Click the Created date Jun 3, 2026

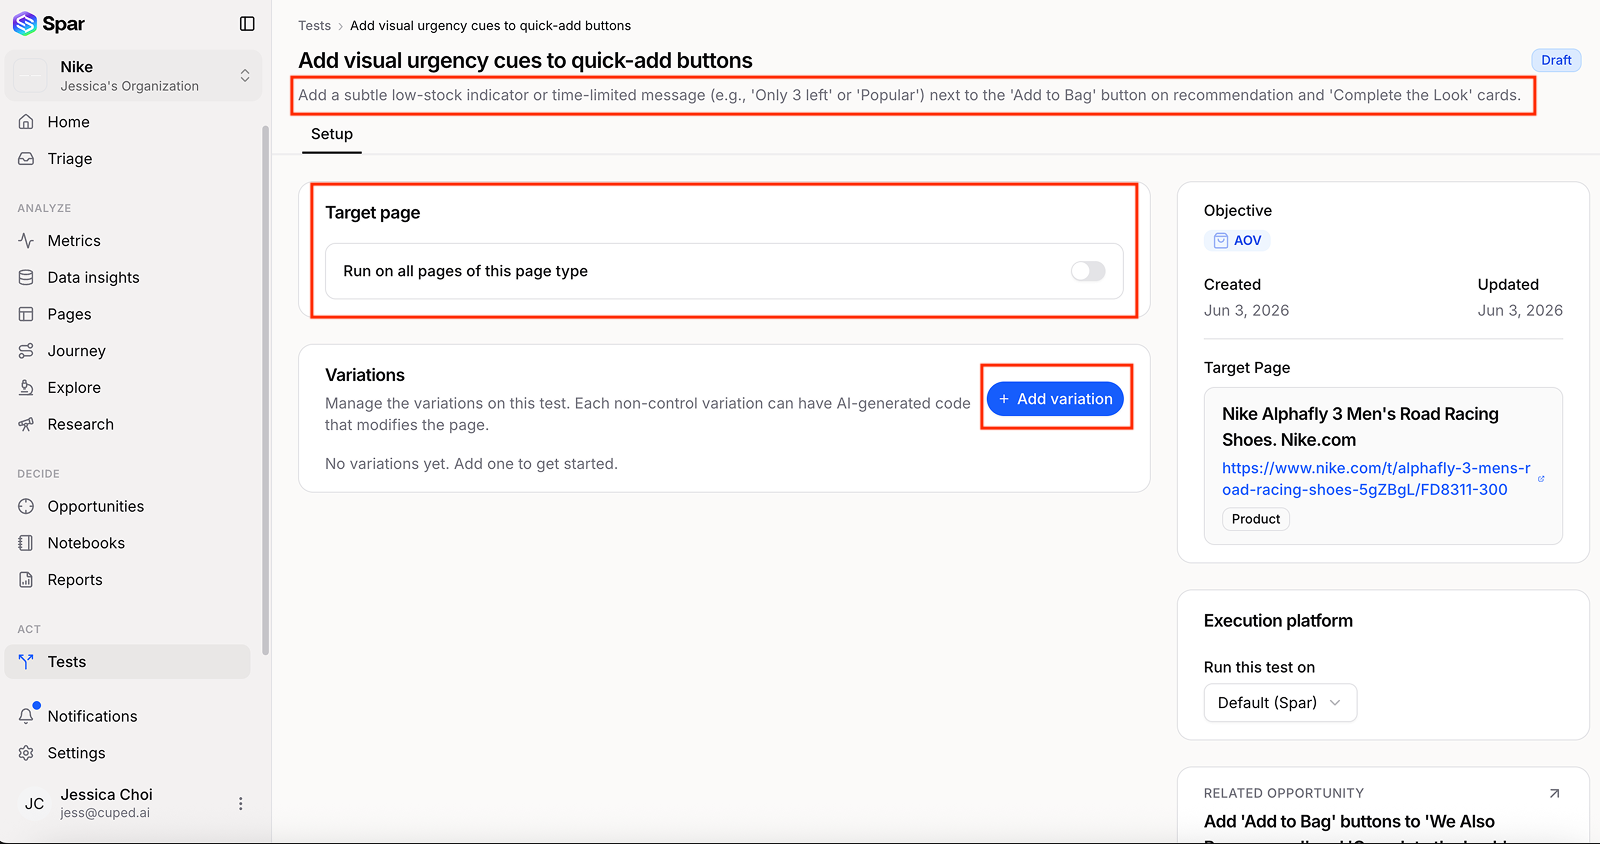point(1246,311)
